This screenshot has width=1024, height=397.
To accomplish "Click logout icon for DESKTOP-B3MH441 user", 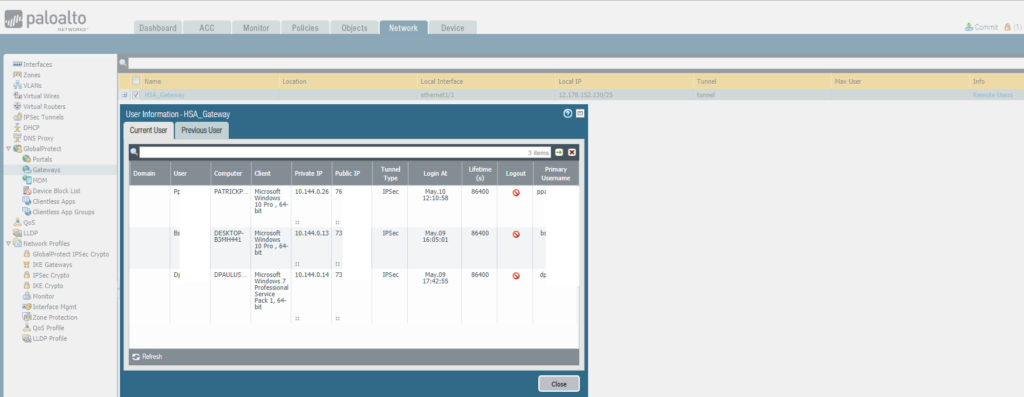I will coord(516,234).
